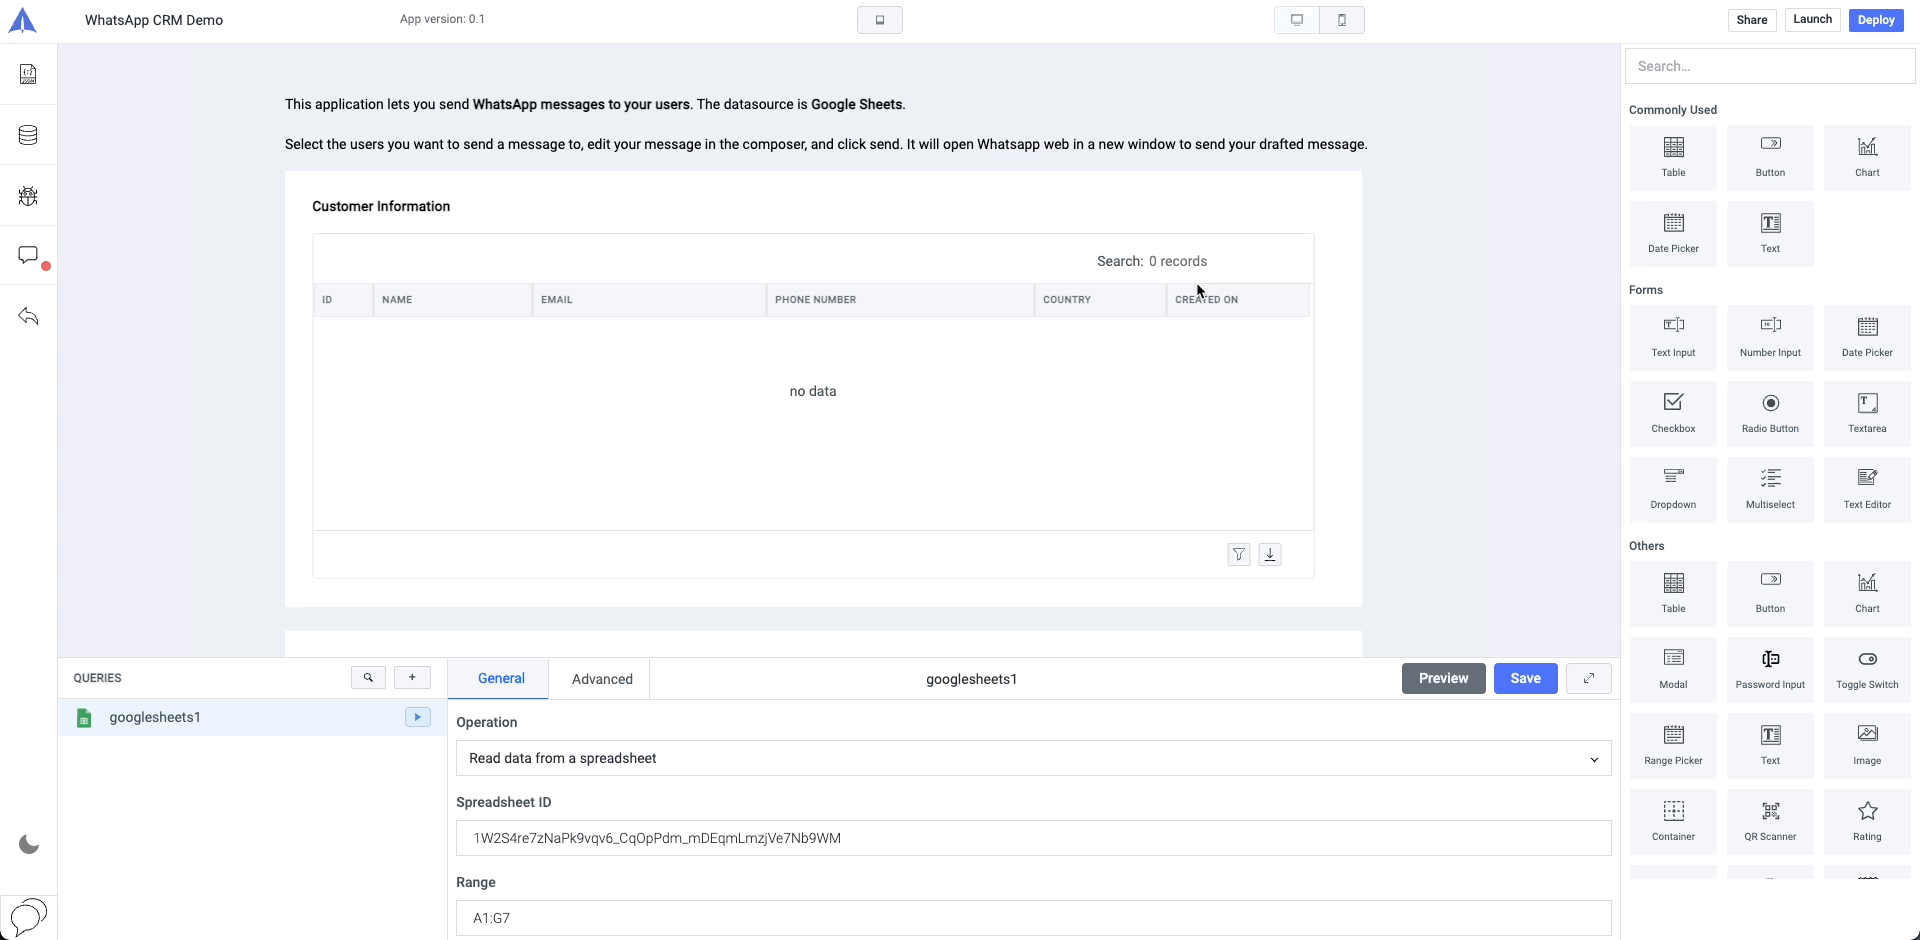The image size is (1920, 940).
Task: Open comments icon in left sidebar
Action: (28, 256)
